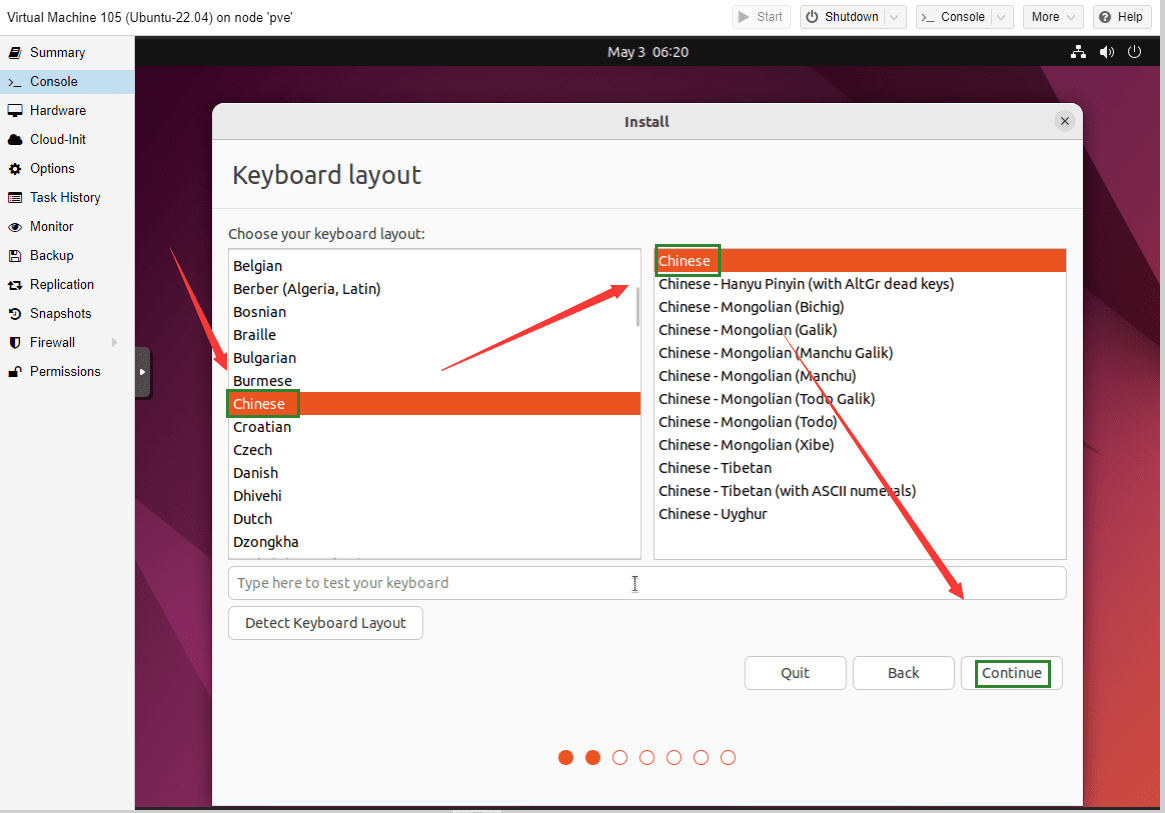The height and width of the screenshot is (813, 1165).
Task: Select Croatian keyboard layout
Action: click(434, 427)
